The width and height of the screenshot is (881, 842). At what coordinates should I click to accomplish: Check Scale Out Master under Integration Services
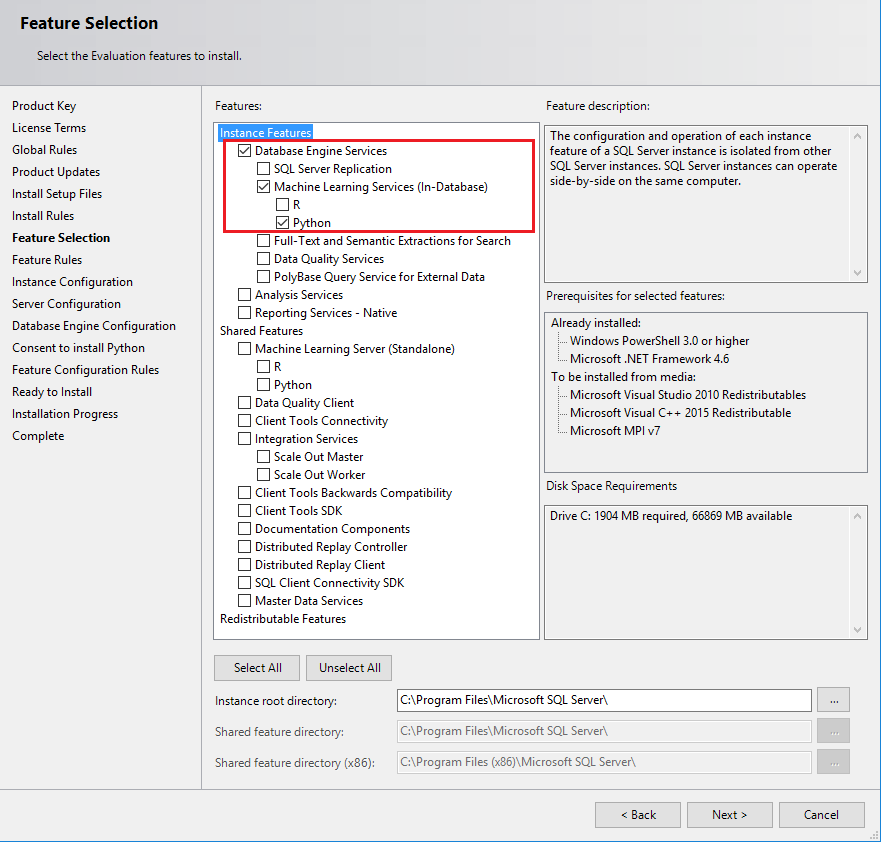[264, 457]
